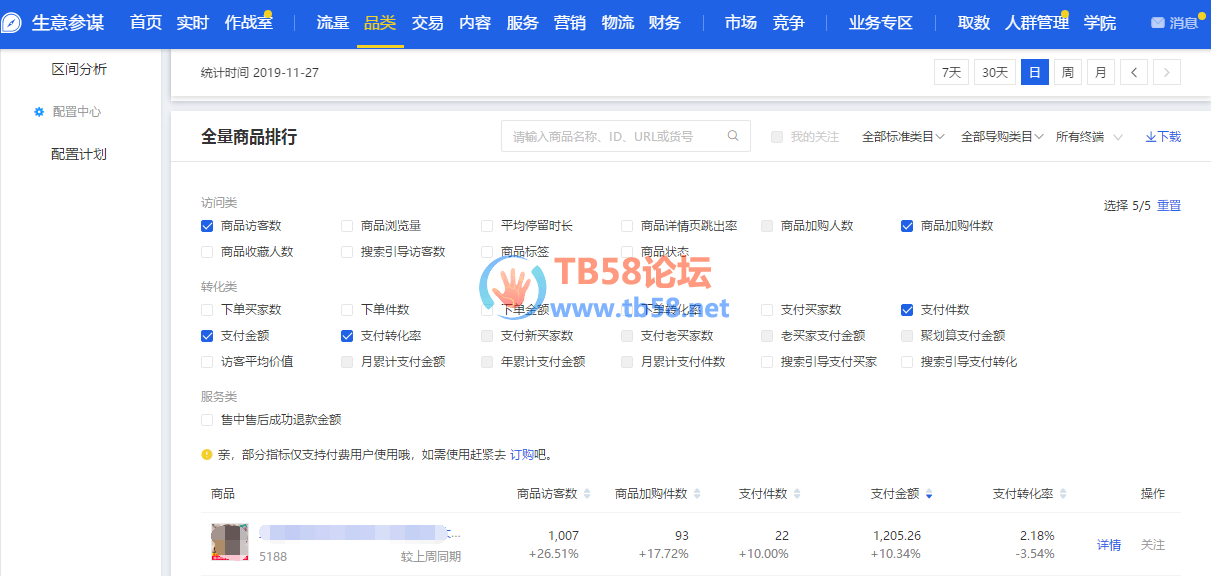This screenshot has width=1211, height=576.
Task: Check 商品收藏人数 option
Action: pyautogui.click(x=207, y=252)
